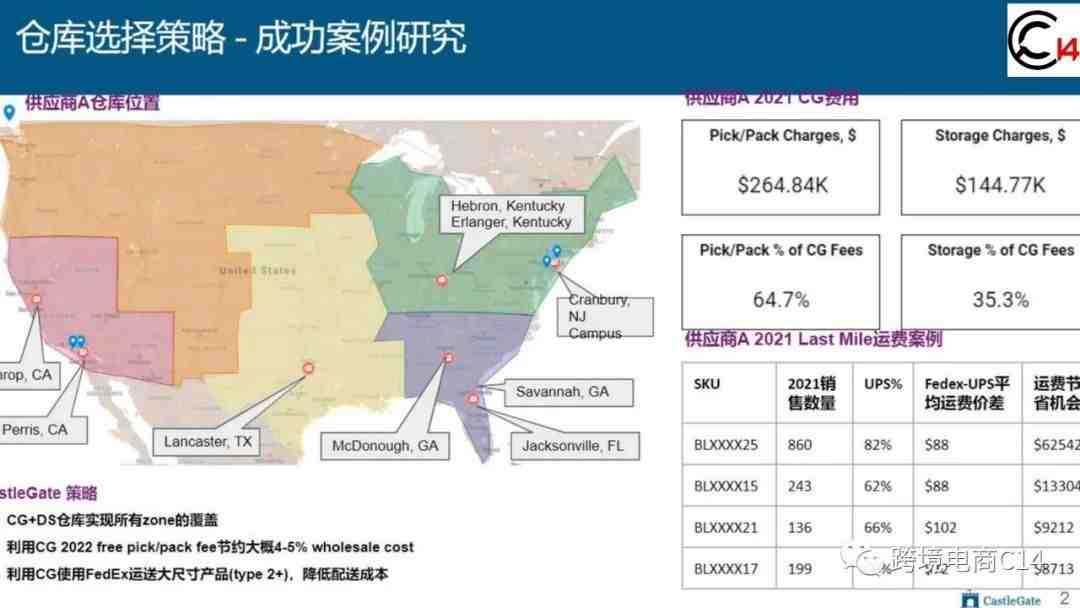
Task: Click the CastleGate logo in the footer
Action: [x=1001, y=600]
